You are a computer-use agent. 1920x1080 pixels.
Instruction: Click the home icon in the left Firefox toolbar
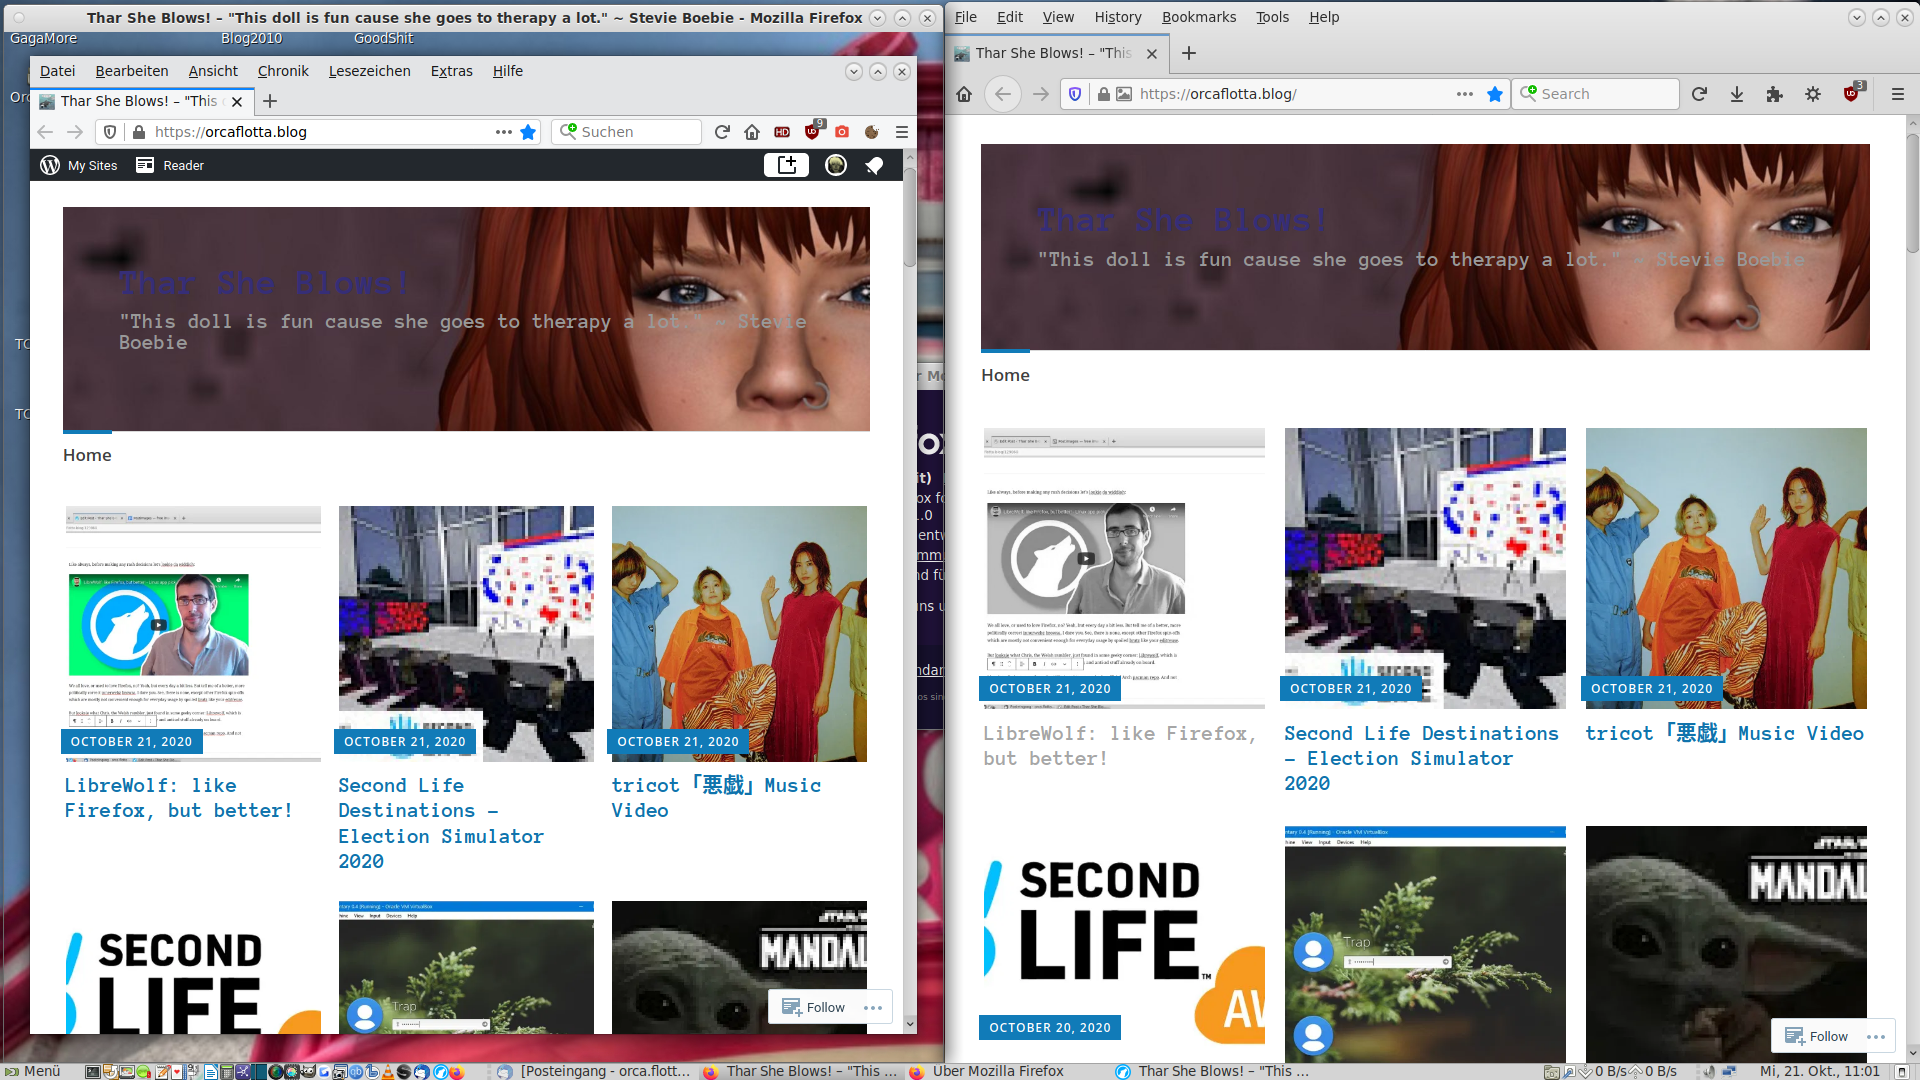[752, 132]
